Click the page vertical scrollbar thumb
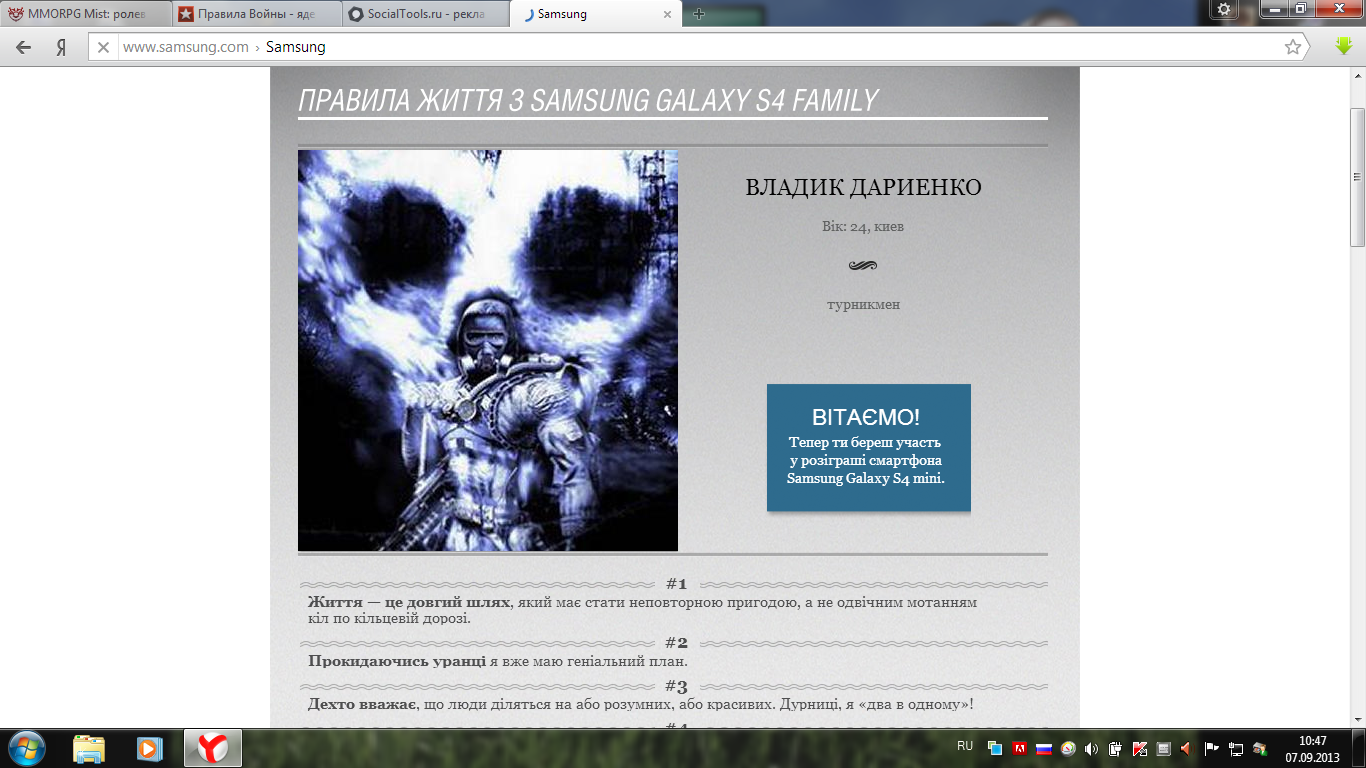Screen dimensions: 1366x768 click(1357, 176)
